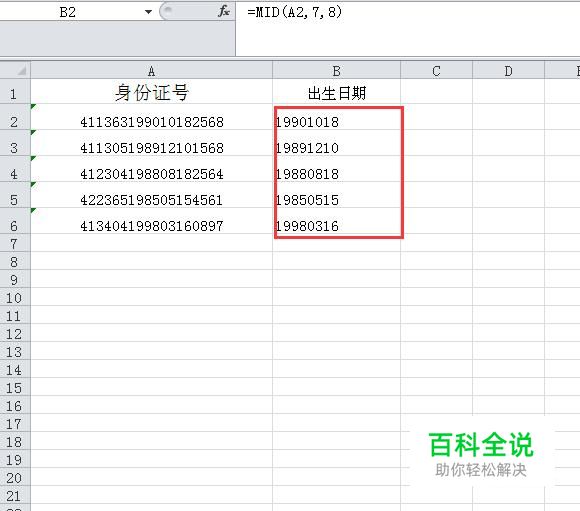Select column C header
The image size is (580, 511).
point(436,70)
